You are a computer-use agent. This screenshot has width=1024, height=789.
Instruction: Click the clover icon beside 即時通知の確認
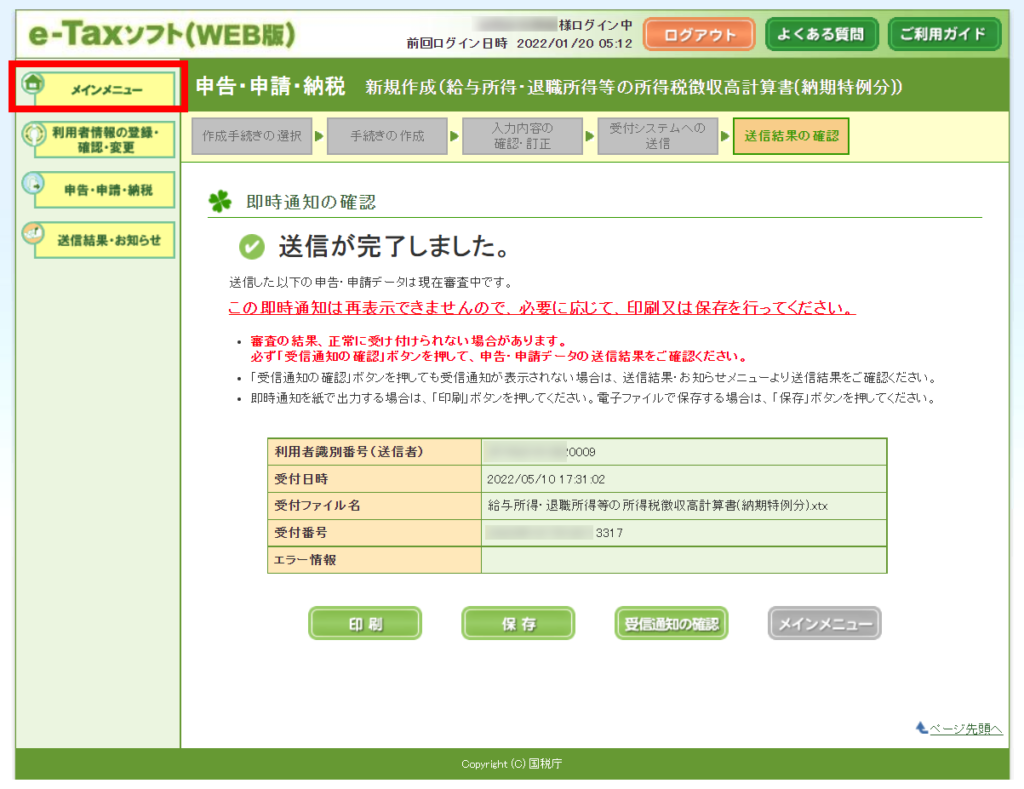pos(219,202)
